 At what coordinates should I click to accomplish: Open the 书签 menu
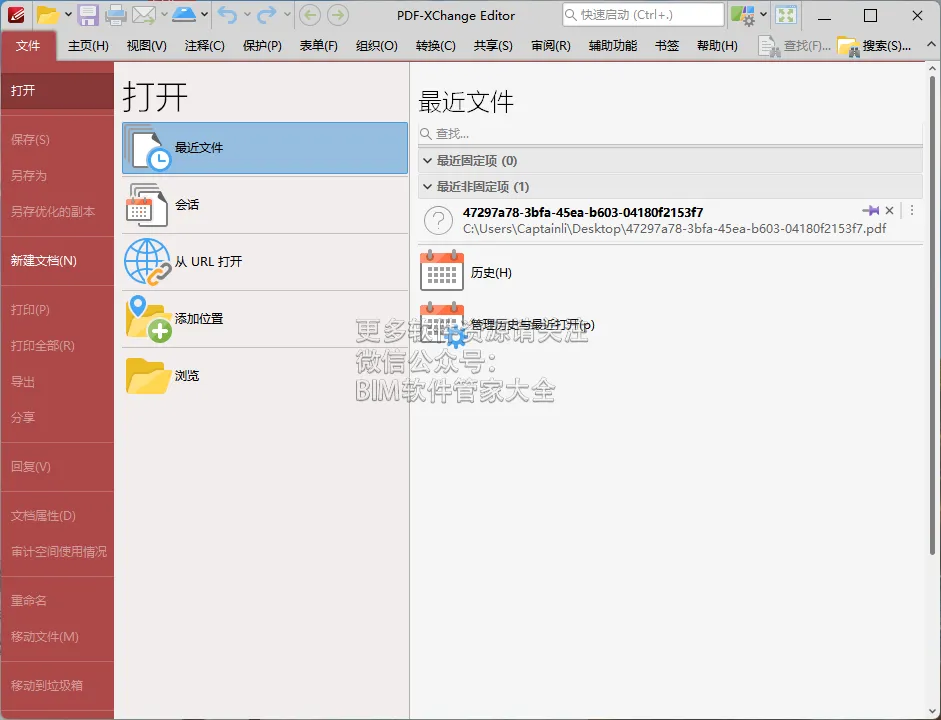667,46
